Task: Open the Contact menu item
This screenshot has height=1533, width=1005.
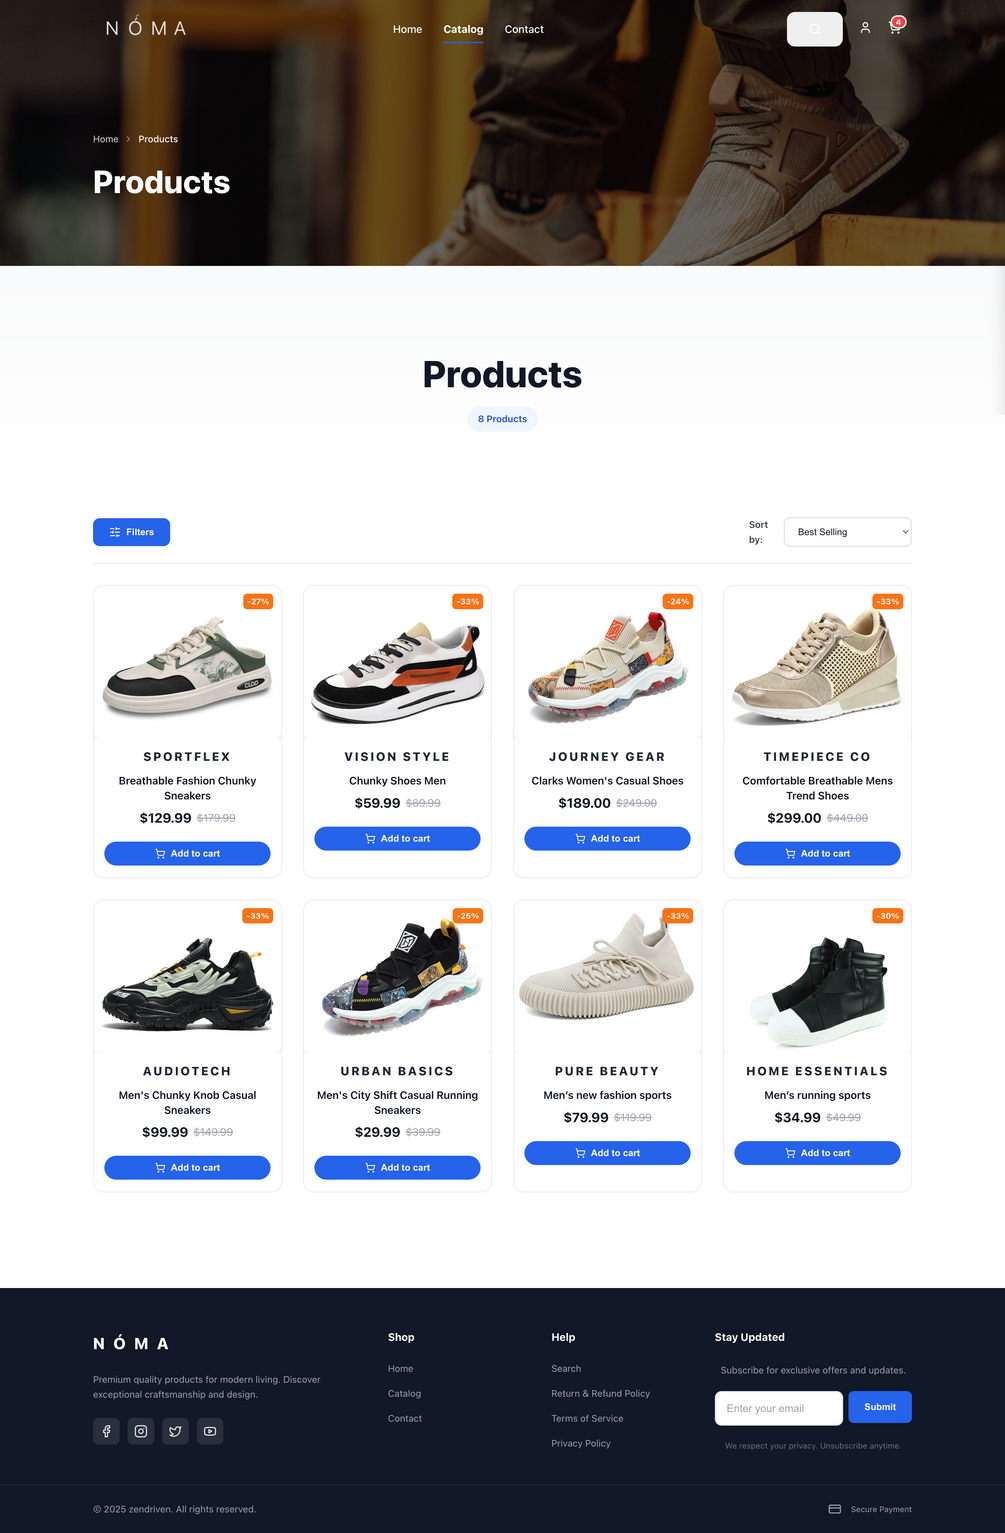Action: (524, 29)
